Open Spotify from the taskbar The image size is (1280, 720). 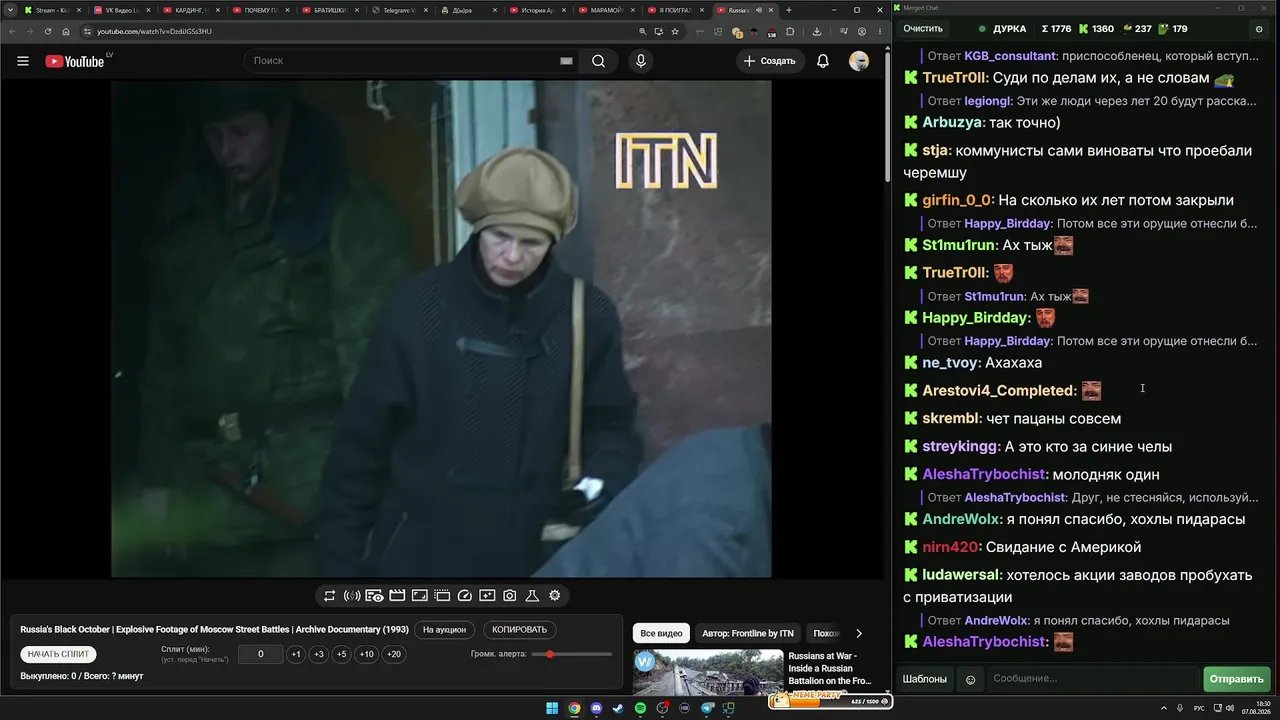point(641,708)
